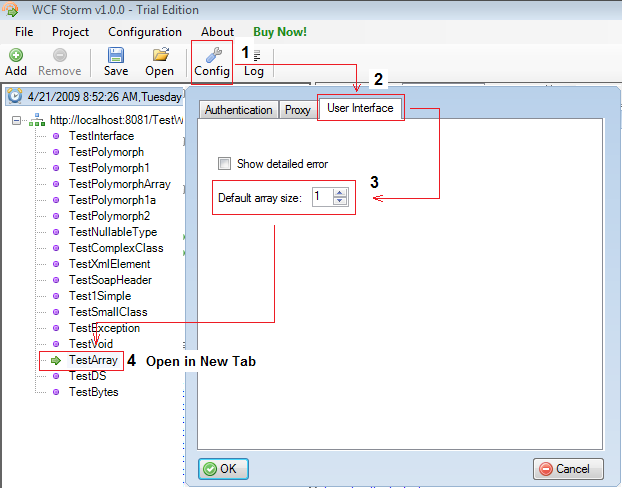Image resolution: width=622 pixels, height=488 pixels.
Task: Click the green arrow icon beside TestArray
Action: pos(56,360)
